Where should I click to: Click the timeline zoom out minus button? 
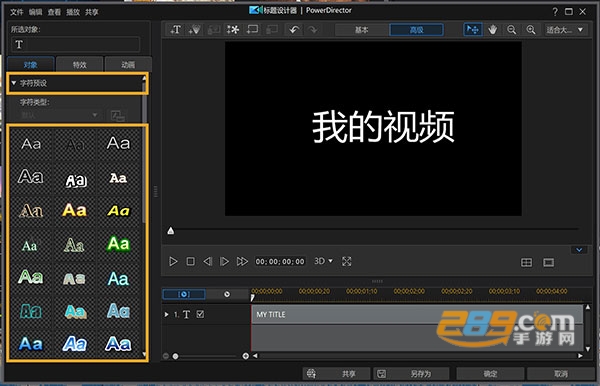click(x=166, y=356)
